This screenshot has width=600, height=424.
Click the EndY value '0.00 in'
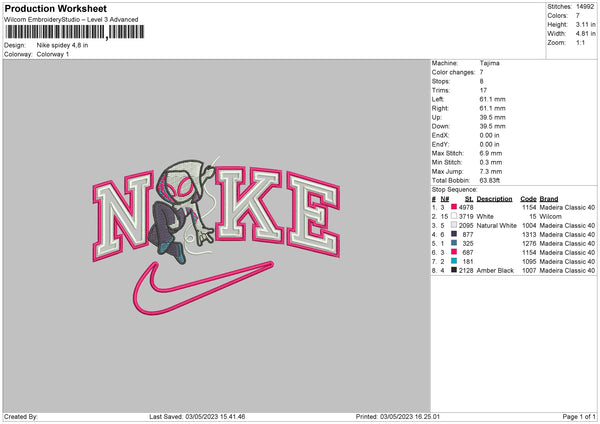[489, 144]
